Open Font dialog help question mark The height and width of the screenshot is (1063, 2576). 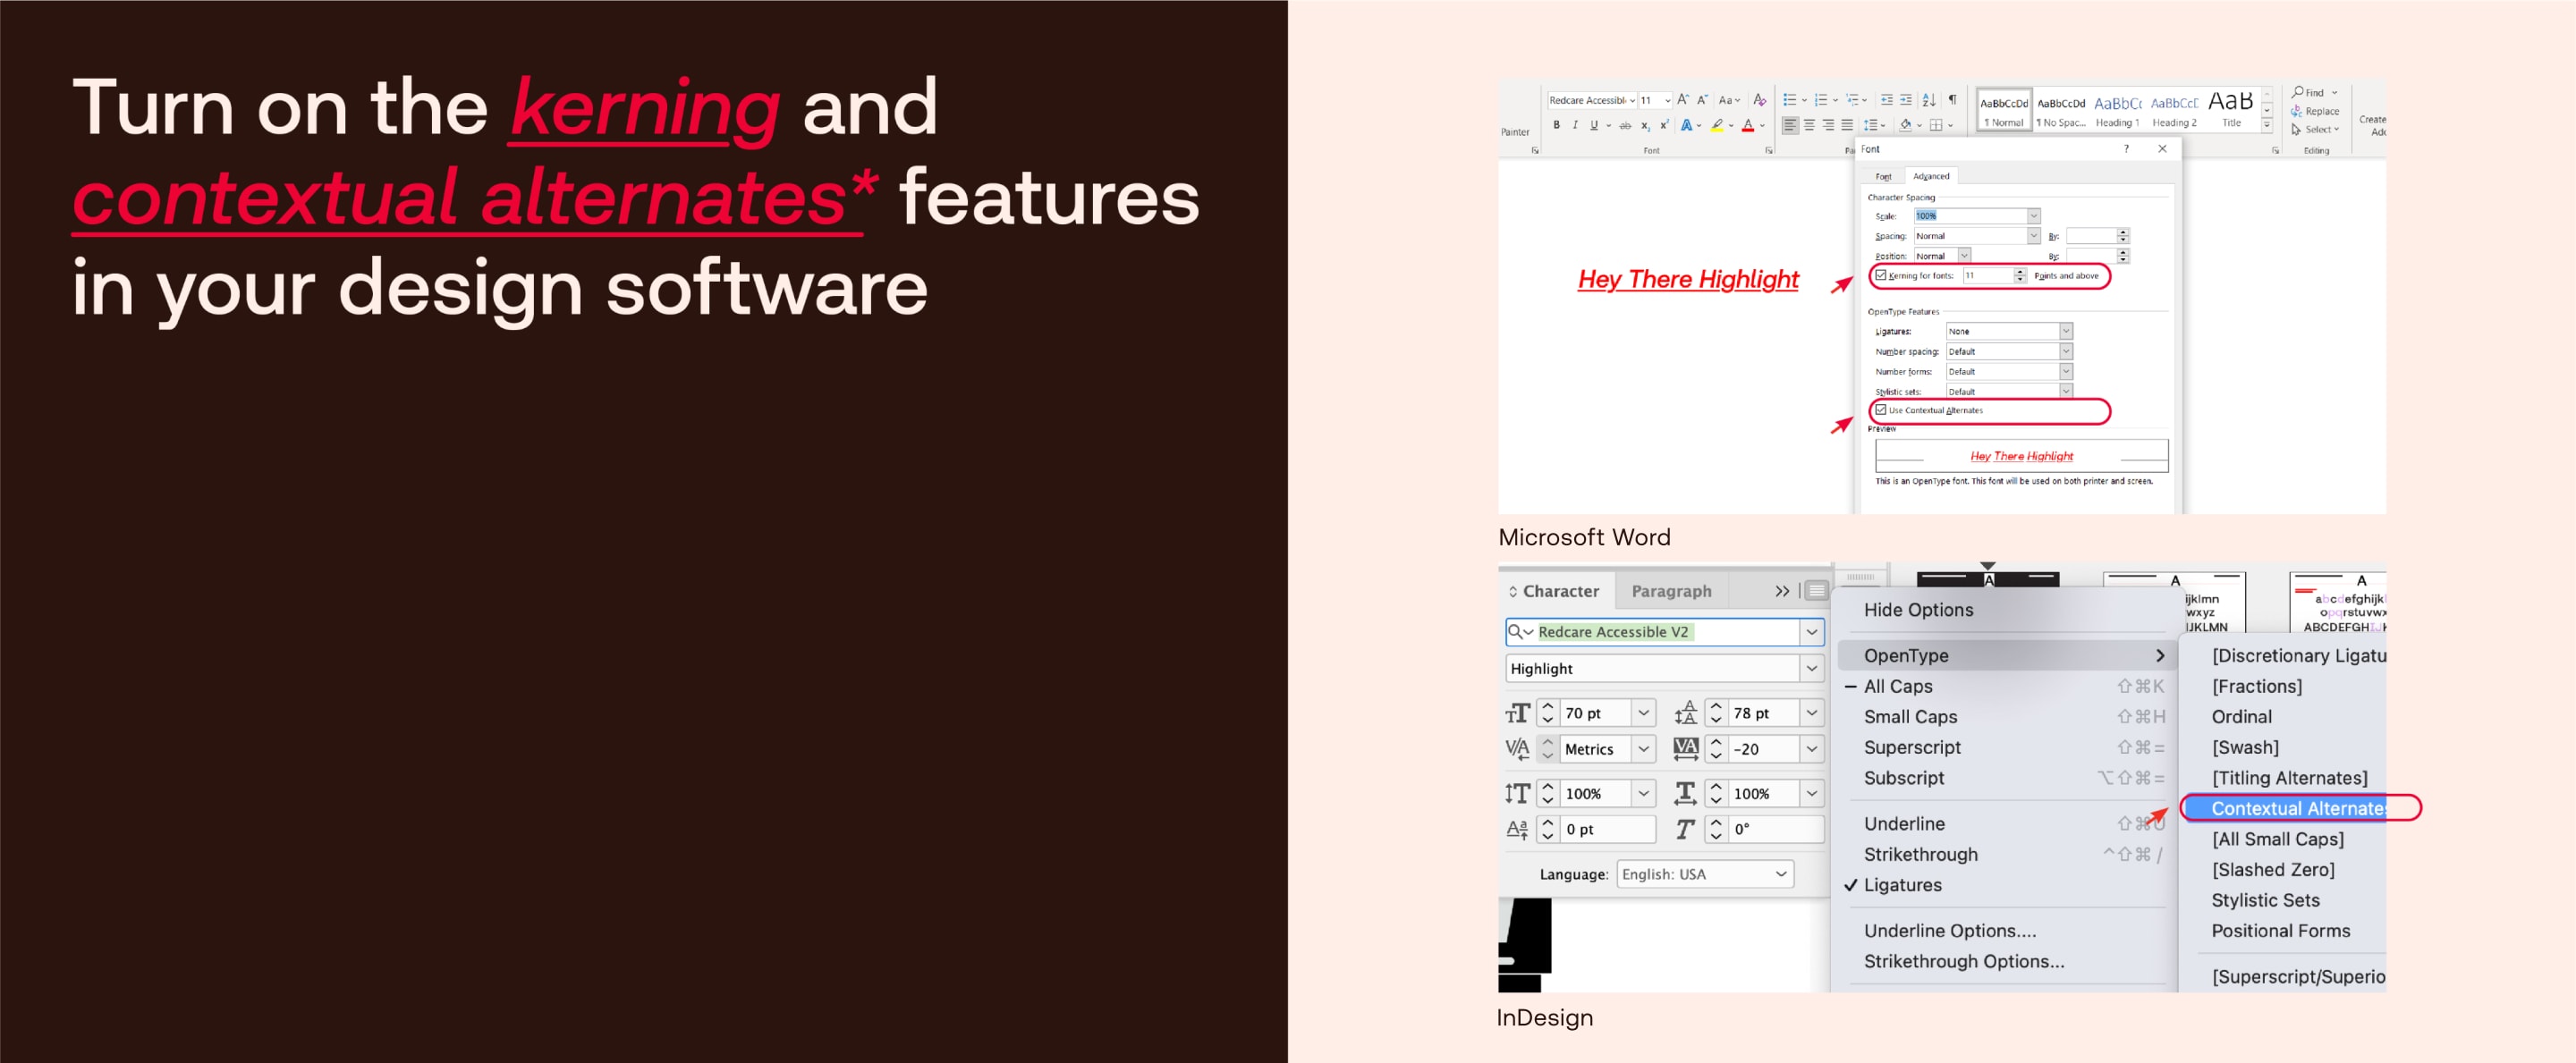(x=2127, y=149)
